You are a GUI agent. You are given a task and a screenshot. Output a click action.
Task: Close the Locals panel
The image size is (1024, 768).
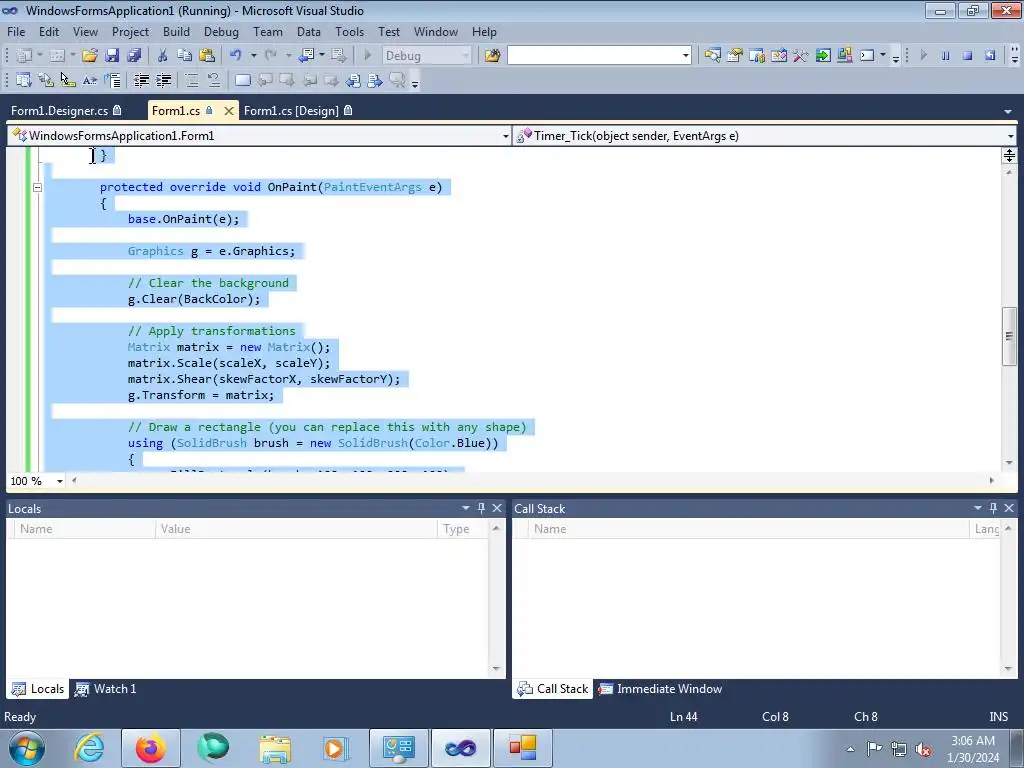(x=497, y=508)
